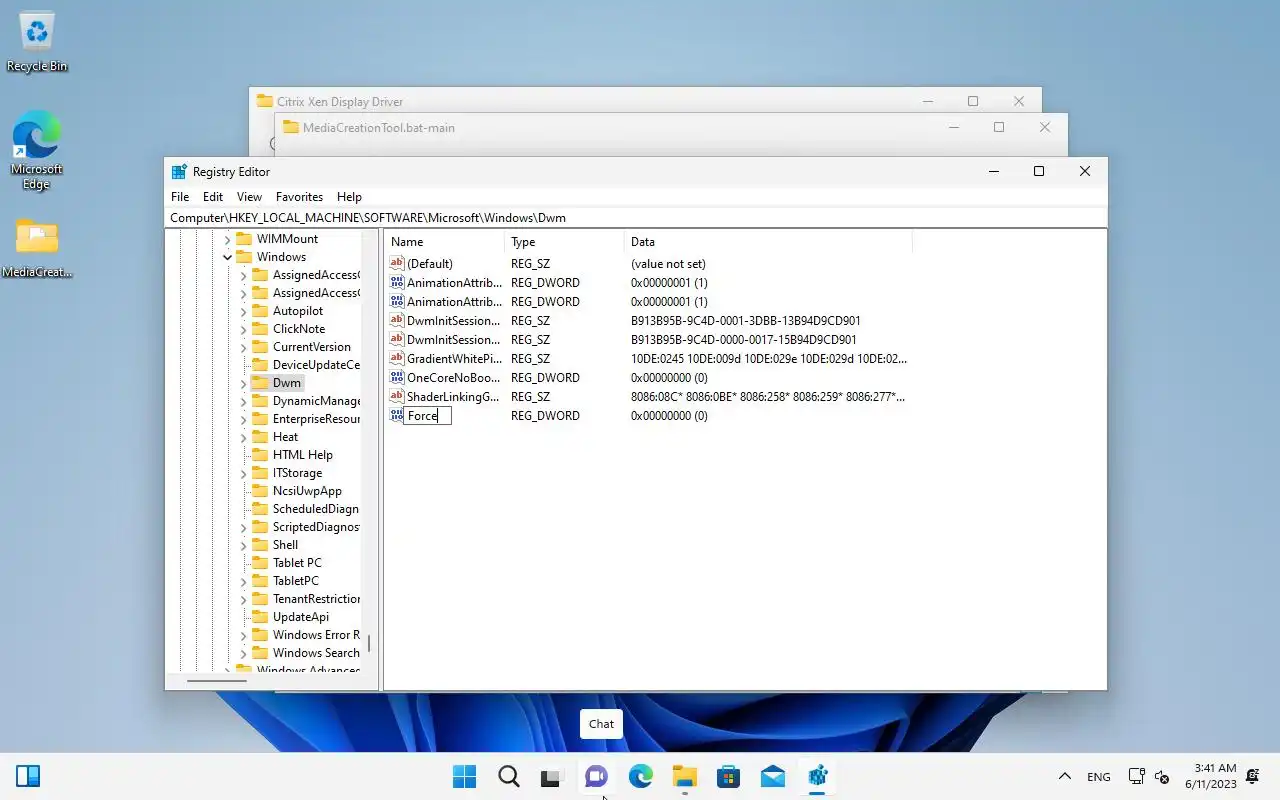Maximize the MediaCreationTool.bat-main window
The width and height of the screenshot is (1280, 800).
(x=999, y=127)
